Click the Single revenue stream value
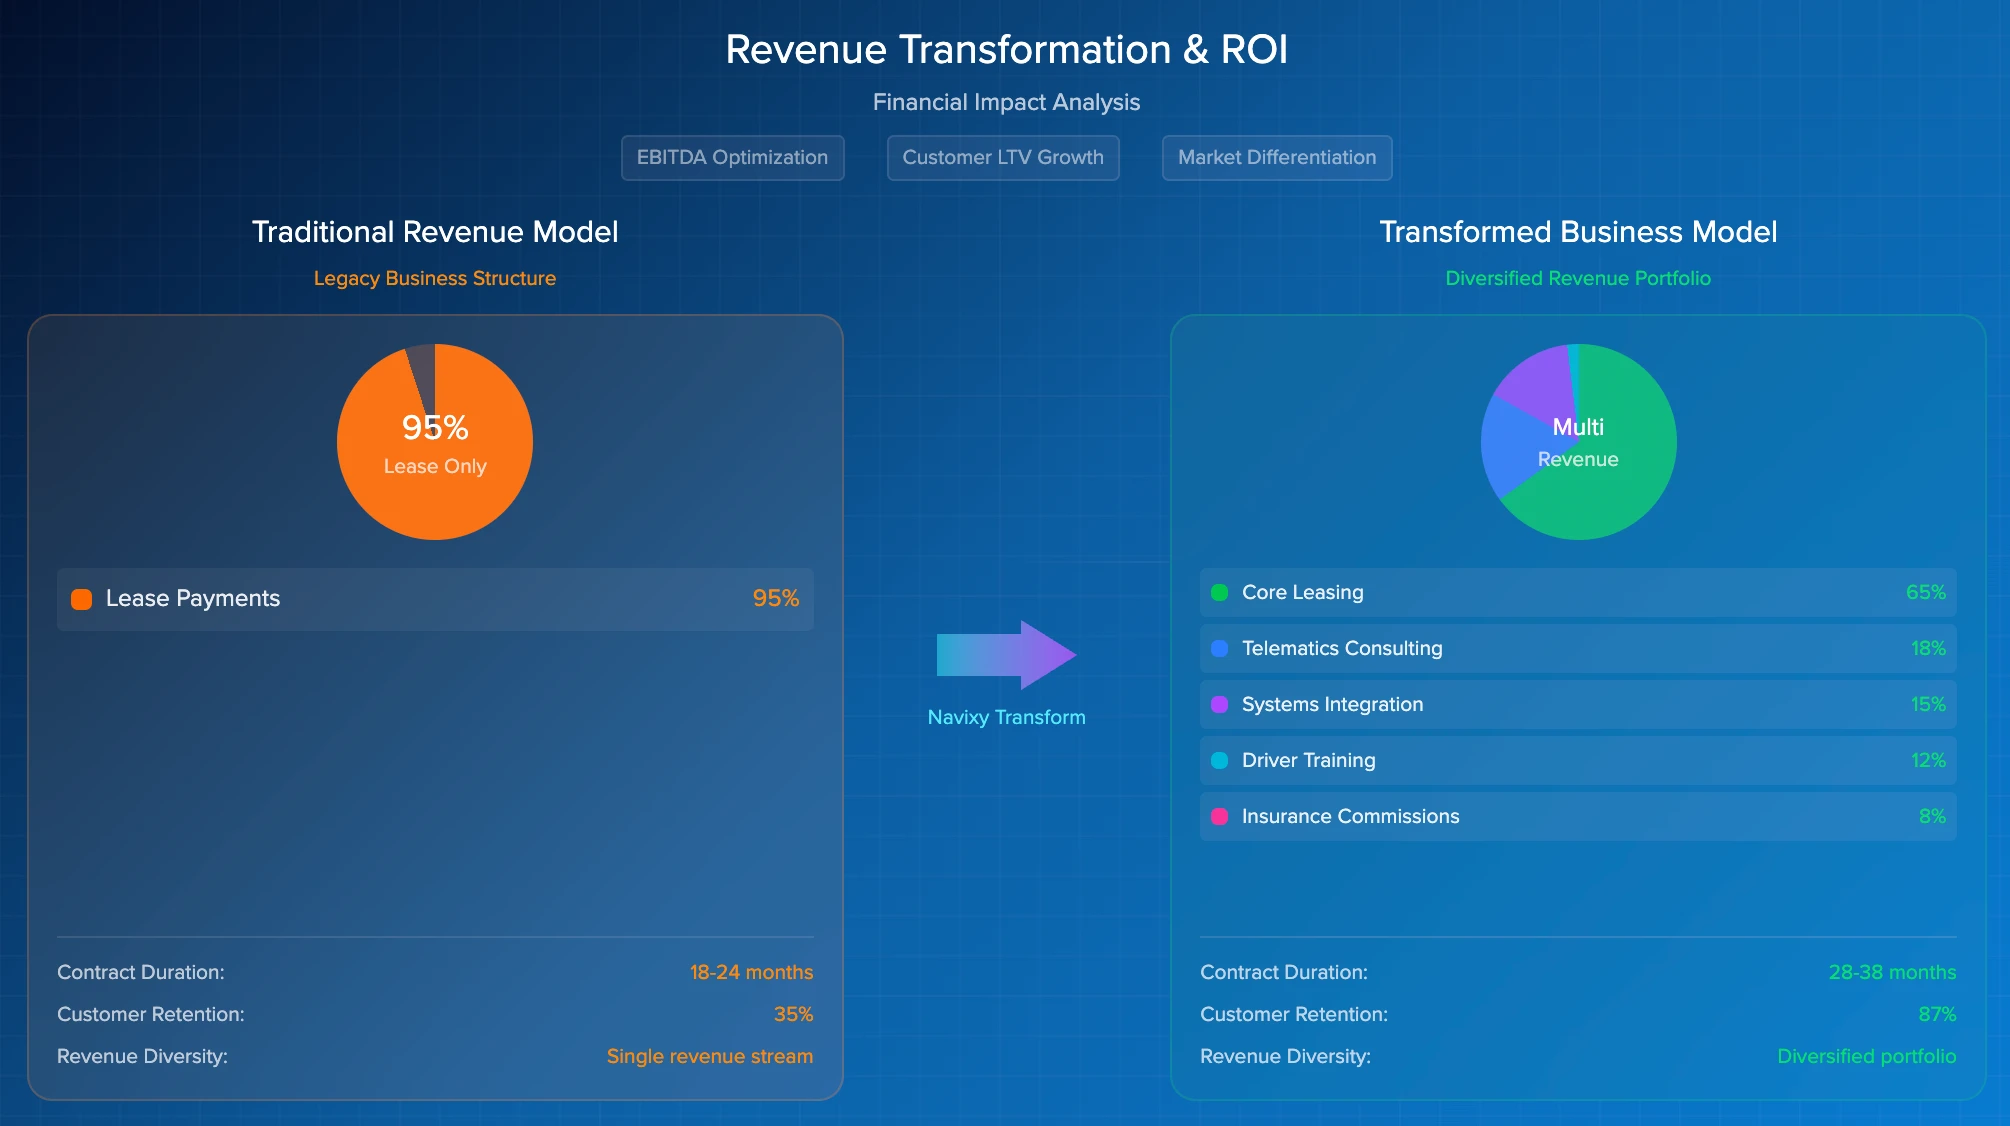 pos(709,1056)
